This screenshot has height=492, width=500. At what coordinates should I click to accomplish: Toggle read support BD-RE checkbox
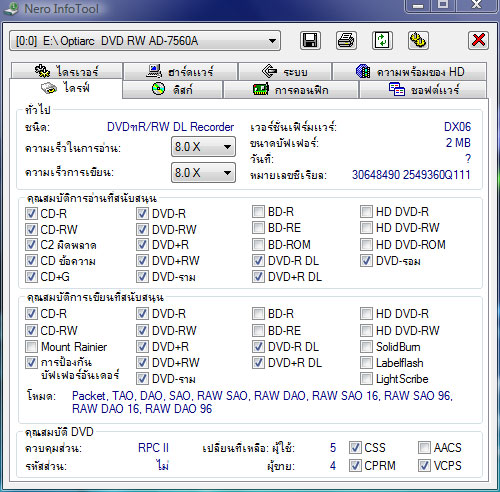[258, 228]
